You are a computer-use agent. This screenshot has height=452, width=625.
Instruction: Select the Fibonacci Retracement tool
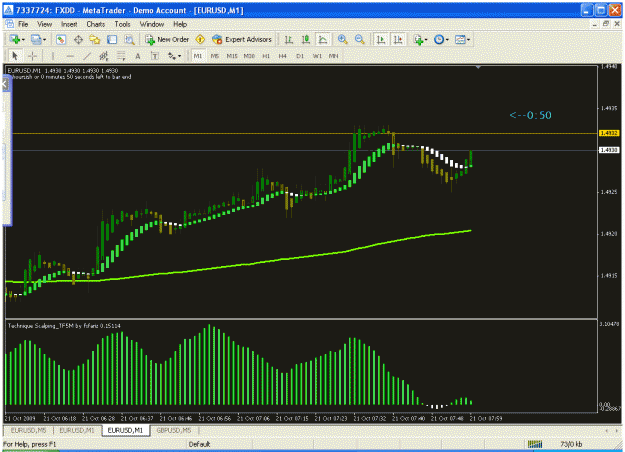click(121, 56)
